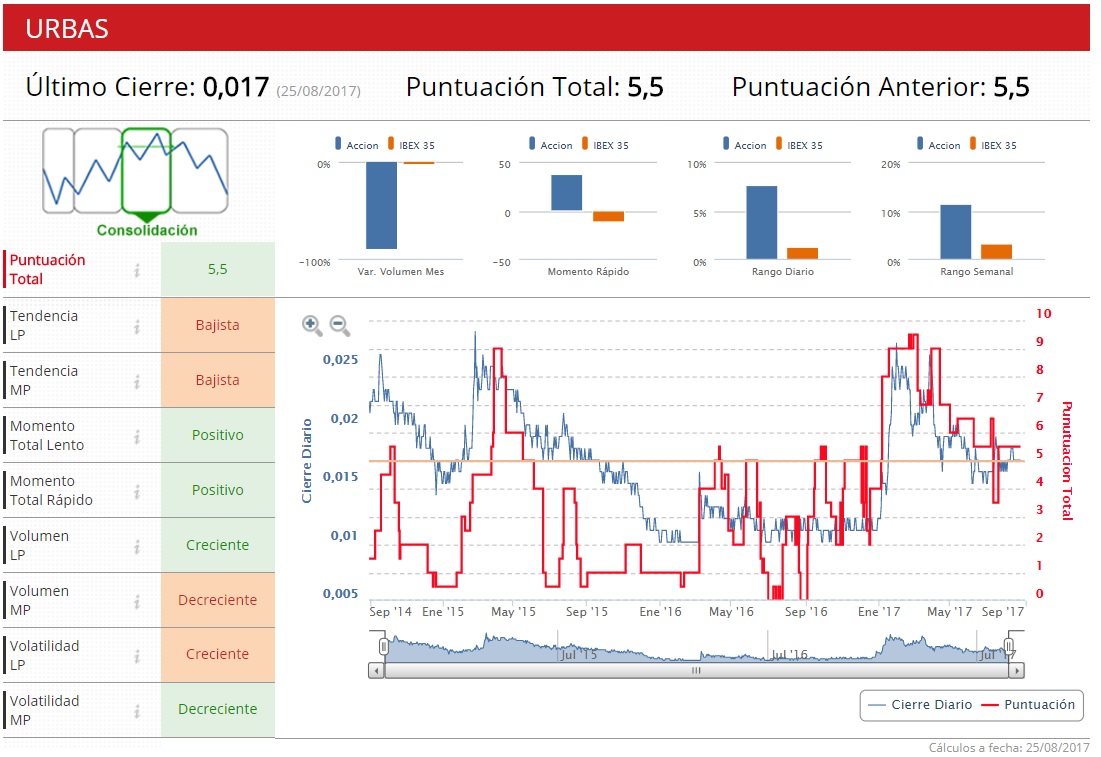The height and width of the screenshot is (757, 1101).
Task: Open info icon for Tendencia LP
Action: click(x=138, y=326)
